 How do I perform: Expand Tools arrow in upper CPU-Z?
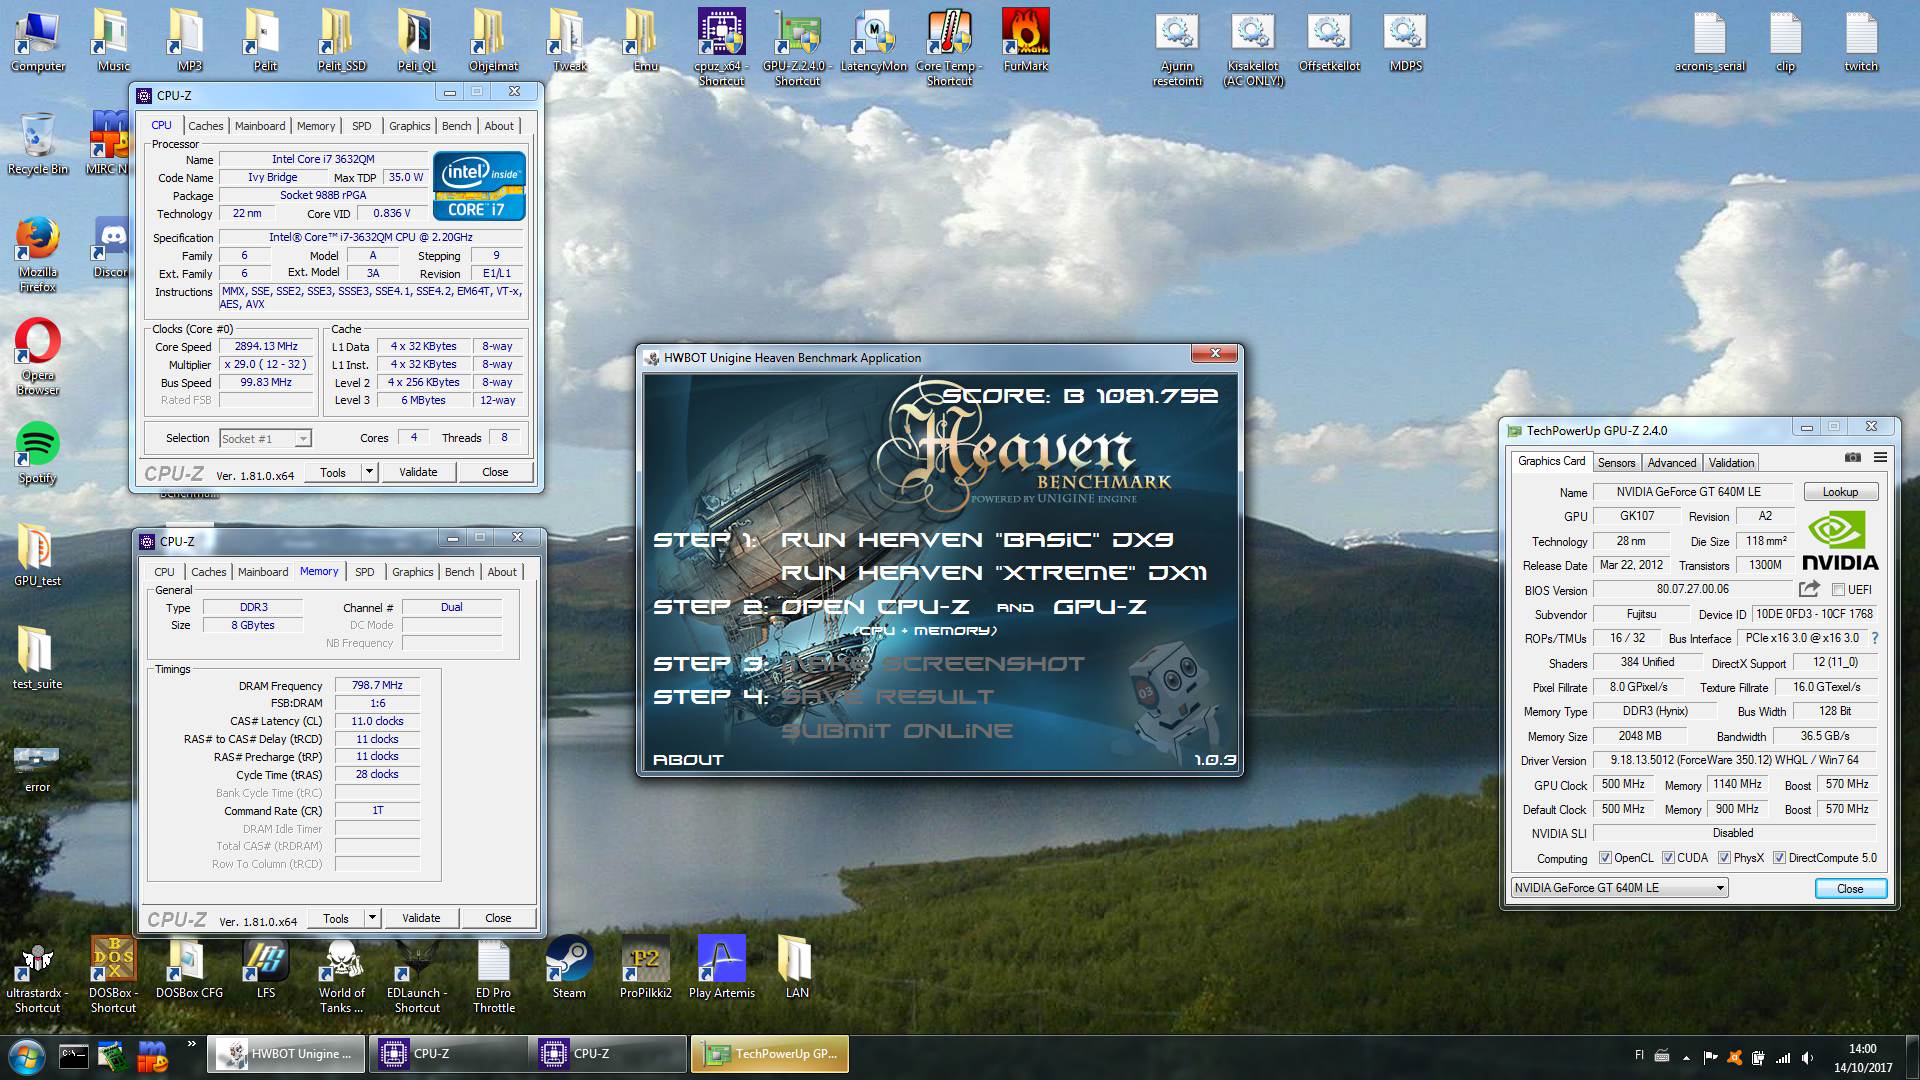click(369, 472)
